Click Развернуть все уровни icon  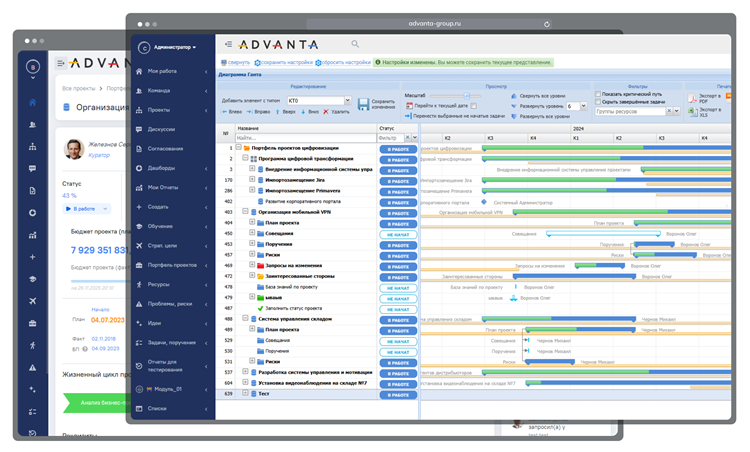[514, 116]
